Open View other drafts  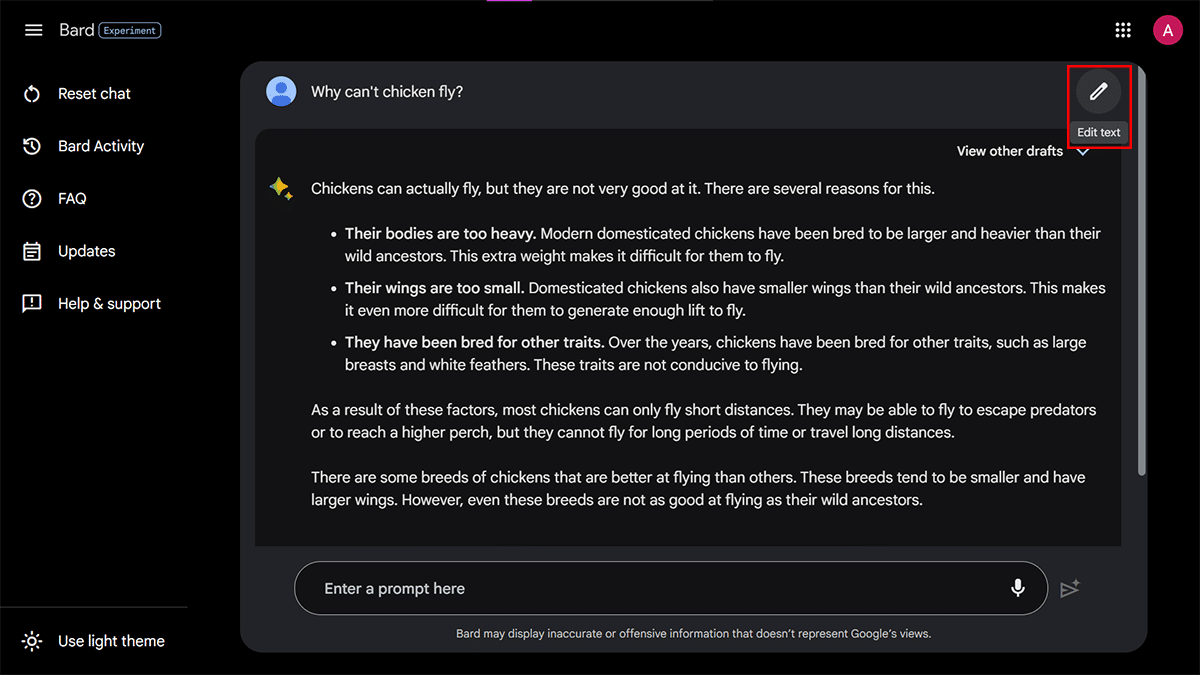[1009, 151]
